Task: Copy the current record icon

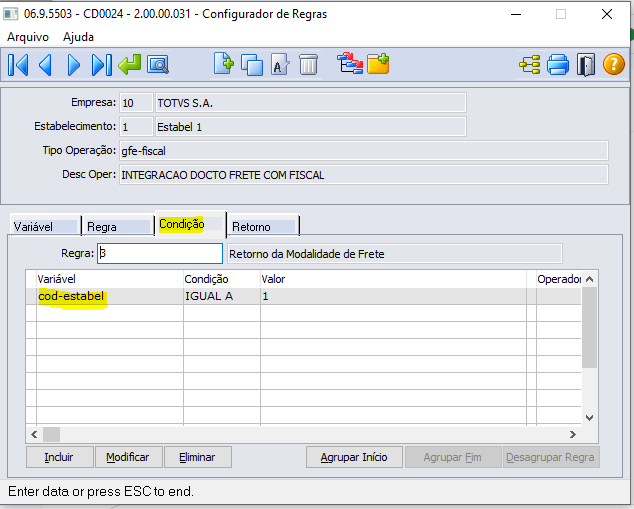Action: coord(251,65)
